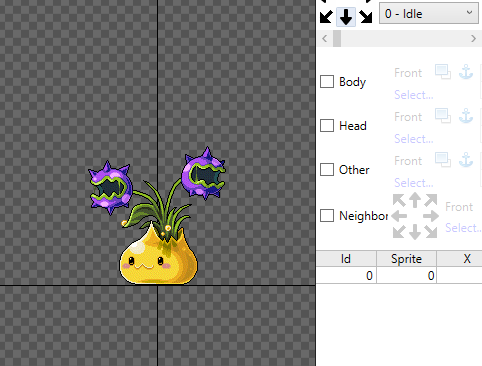Click the Select... link for Head

[414, 139]
